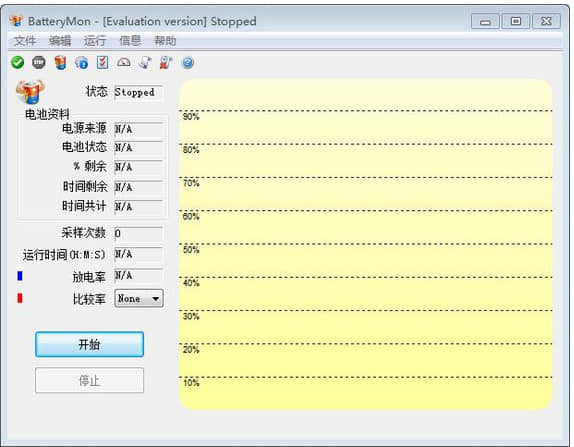Image resolution: width=574 pixels, height=447 pixels.
Task: Click the red ribbon certificate icon
Action: [x=166, y=63]
